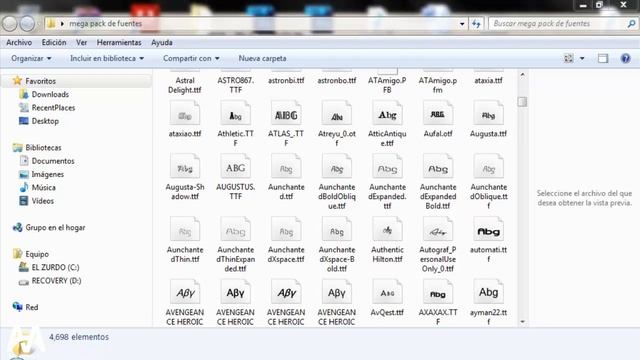Expand the path arrow before mega pack de fuentes
640x360 pixels.
(x=62, y=24)
